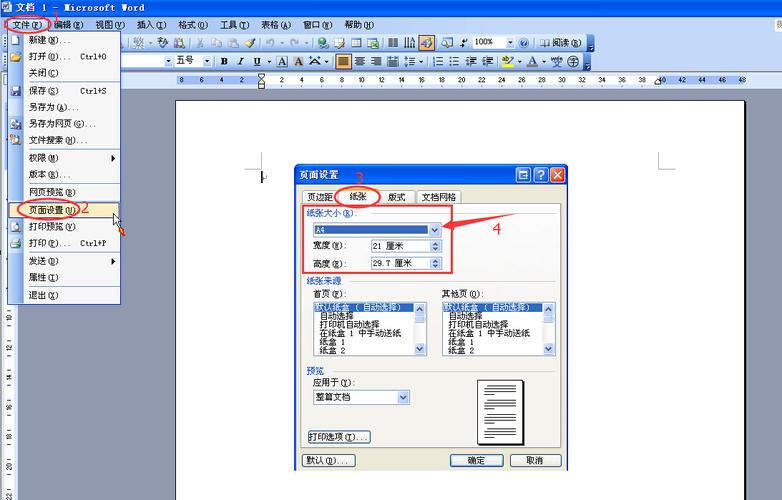Apply italic formatting

(x=241, y=61)
